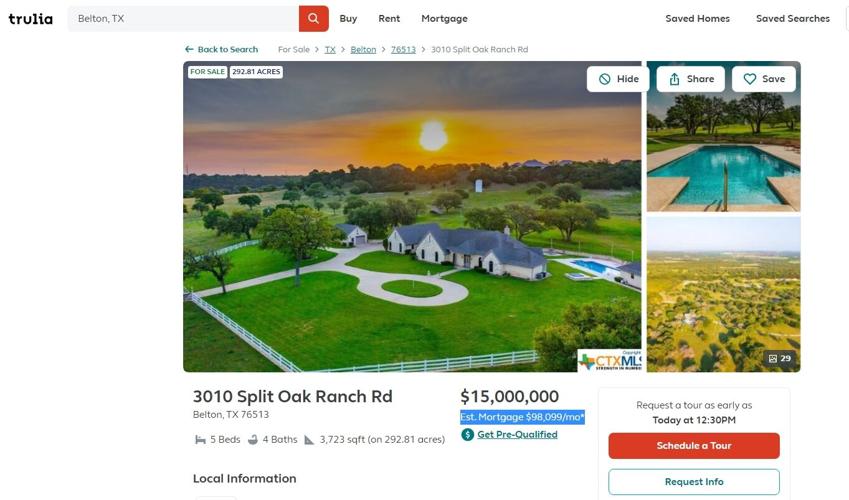
Task: Click the TX breadcrumb link
Action: 330,49
